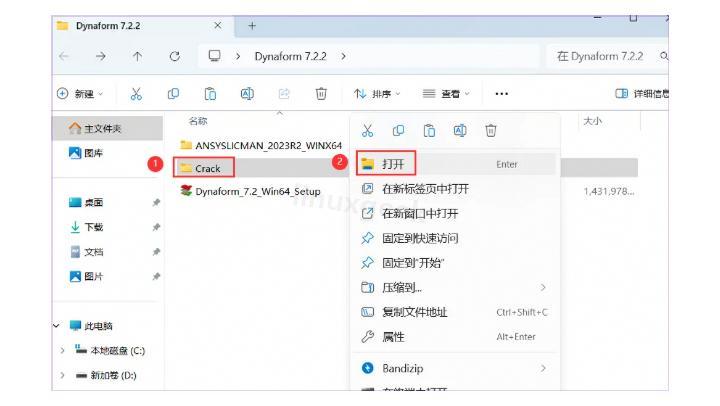Click file size value 1,431,978

pyautogui.click(x=609, y=191)
